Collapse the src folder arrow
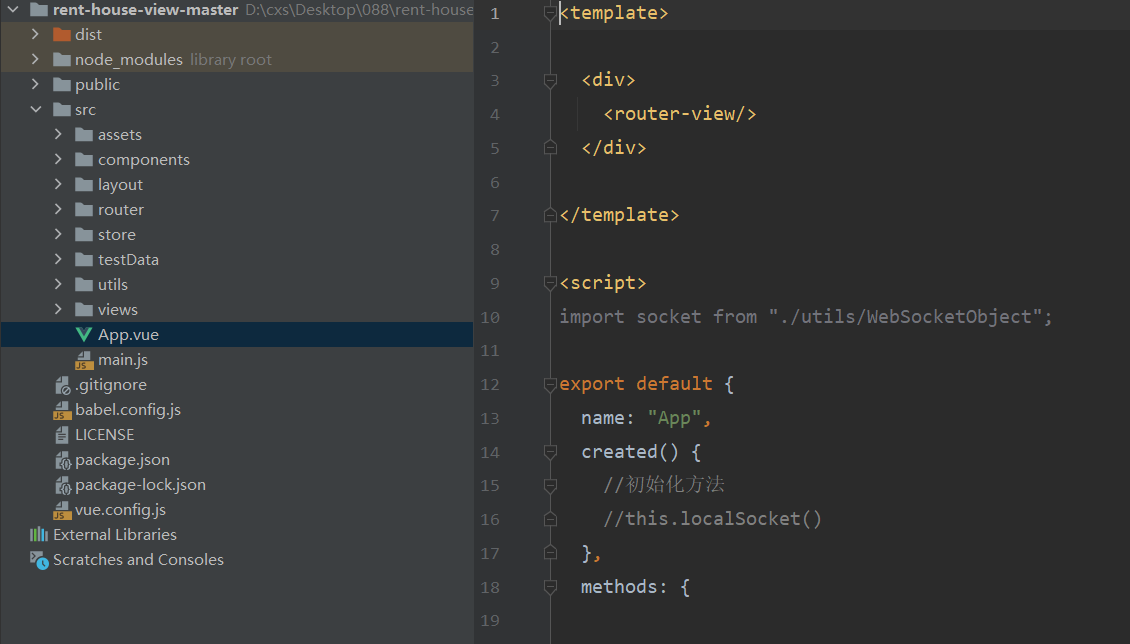Image resolution: width=1130 pixels, height=644 pixels. [x=35, y=109]
